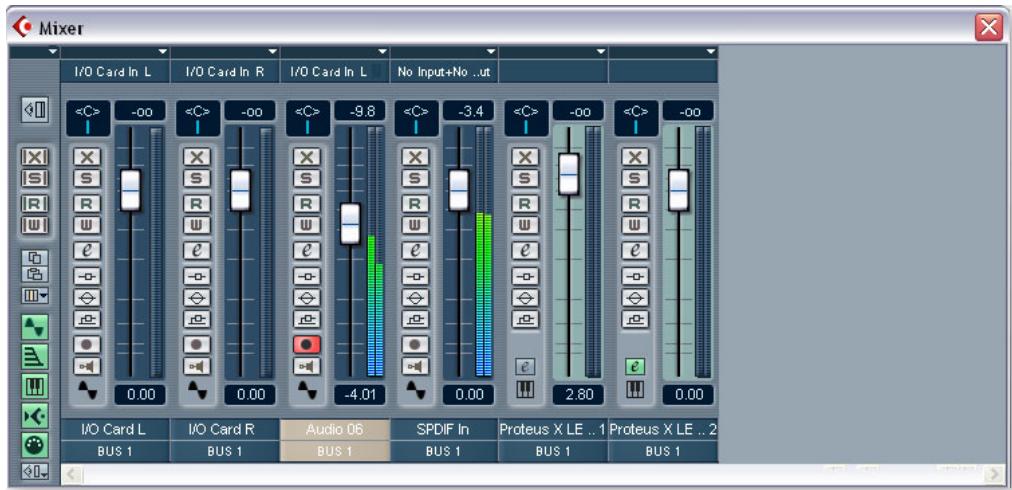Open Proteus X LE 1 VST instrument editor

pos(525,367)
